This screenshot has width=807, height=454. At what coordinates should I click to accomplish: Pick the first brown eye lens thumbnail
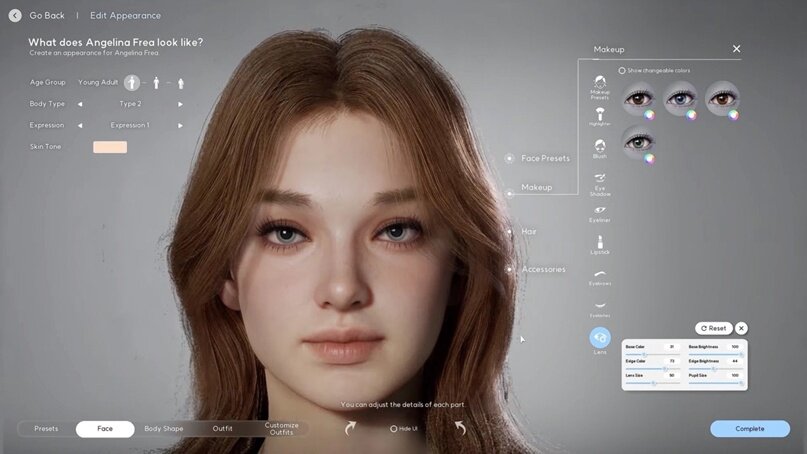(638, 98)
